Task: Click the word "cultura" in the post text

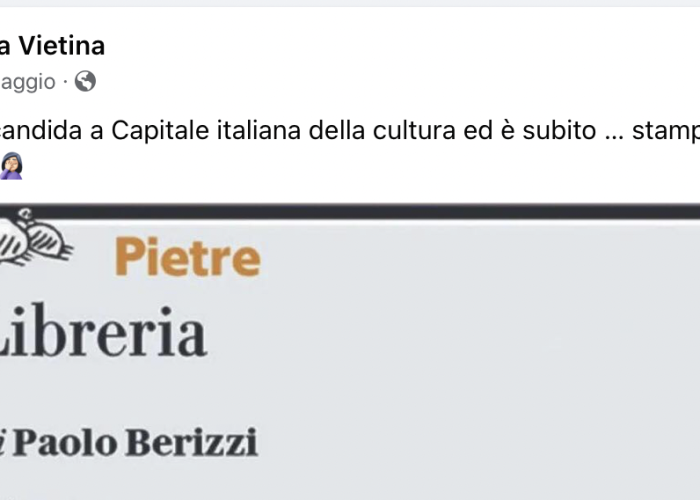Action: (414, 130)
